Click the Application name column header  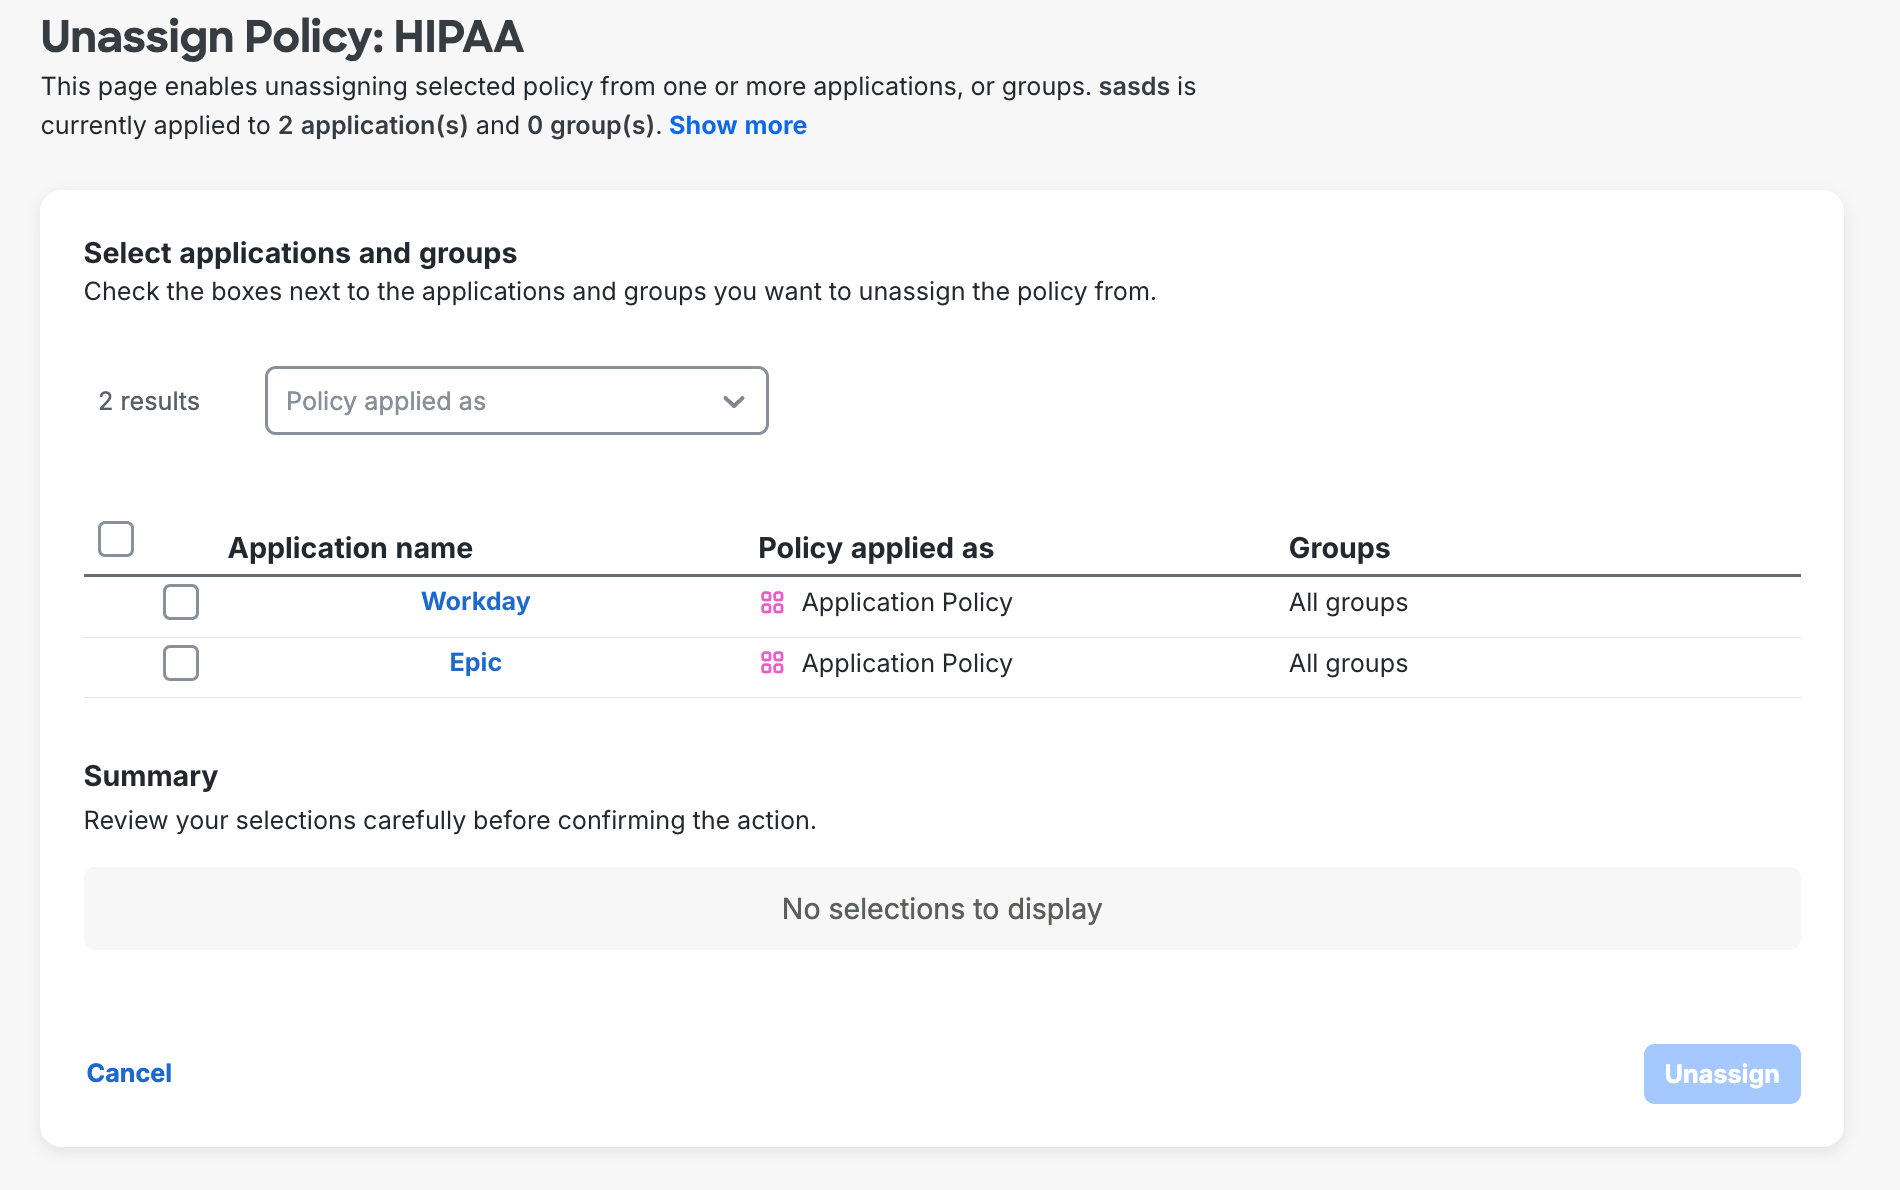click(350, 548)
